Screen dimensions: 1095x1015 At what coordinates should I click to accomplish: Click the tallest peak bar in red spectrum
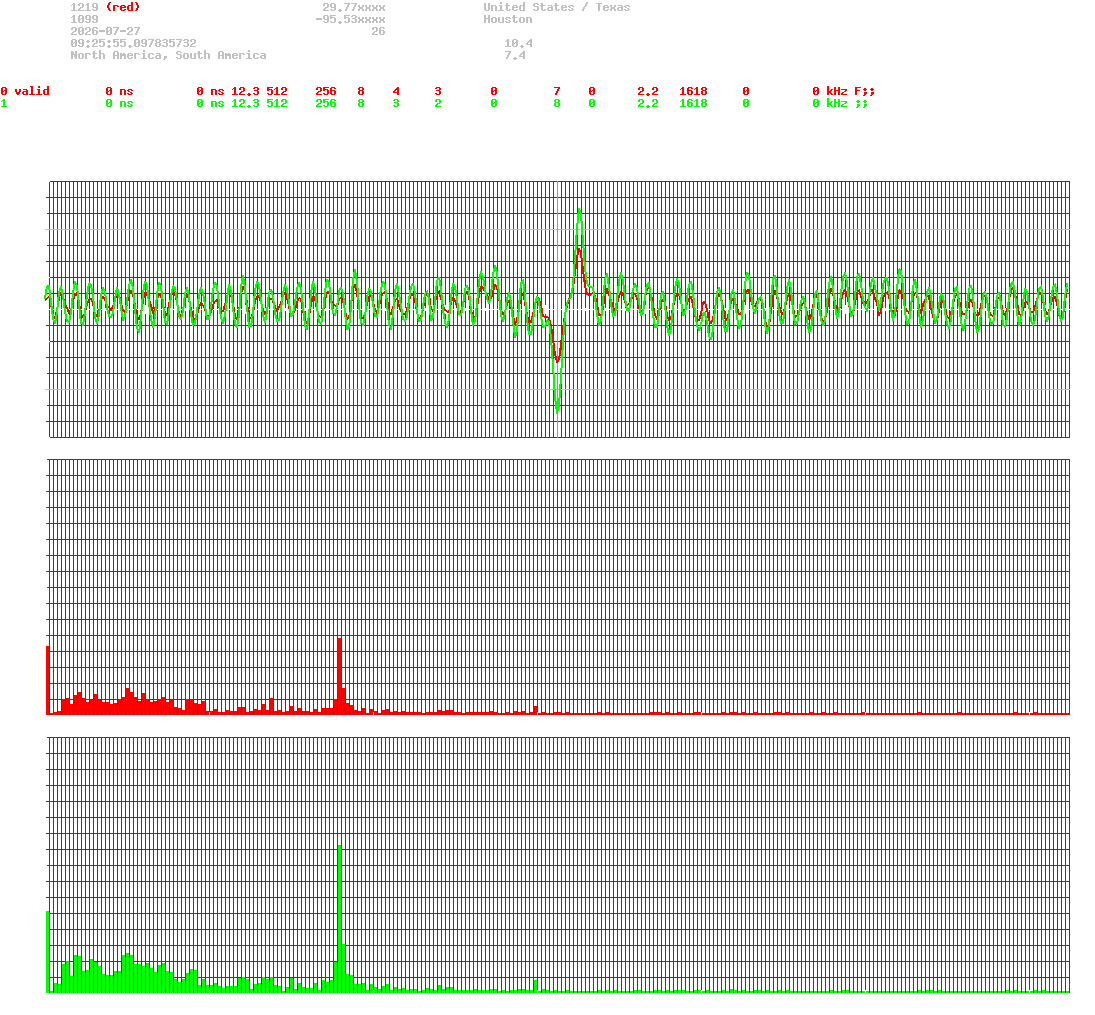[x=339, y=676]
